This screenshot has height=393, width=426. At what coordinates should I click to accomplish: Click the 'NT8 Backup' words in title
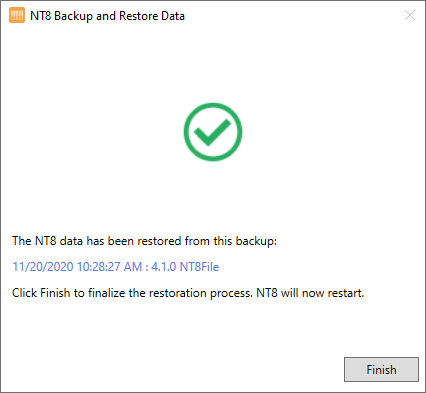pos(62,16)
